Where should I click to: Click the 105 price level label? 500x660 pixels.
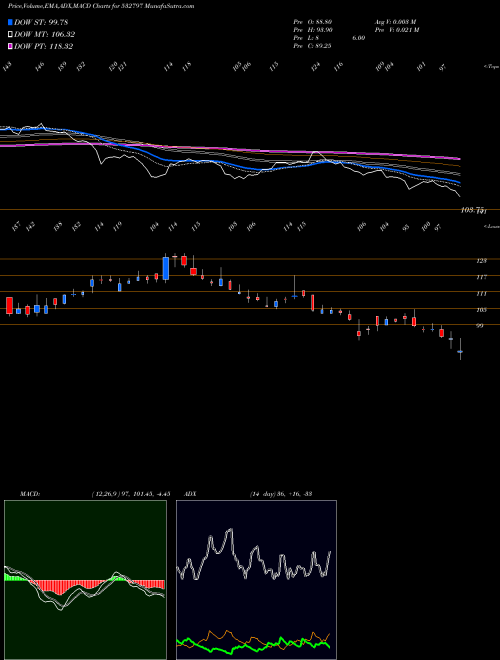[x=482, y=310]
